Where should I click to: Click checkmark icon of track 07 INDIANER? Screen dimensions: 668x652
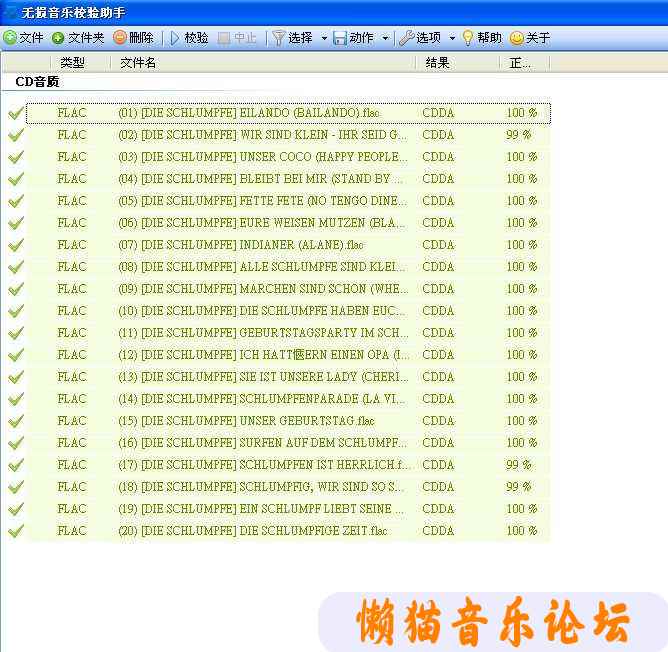[x=16, y=245]
